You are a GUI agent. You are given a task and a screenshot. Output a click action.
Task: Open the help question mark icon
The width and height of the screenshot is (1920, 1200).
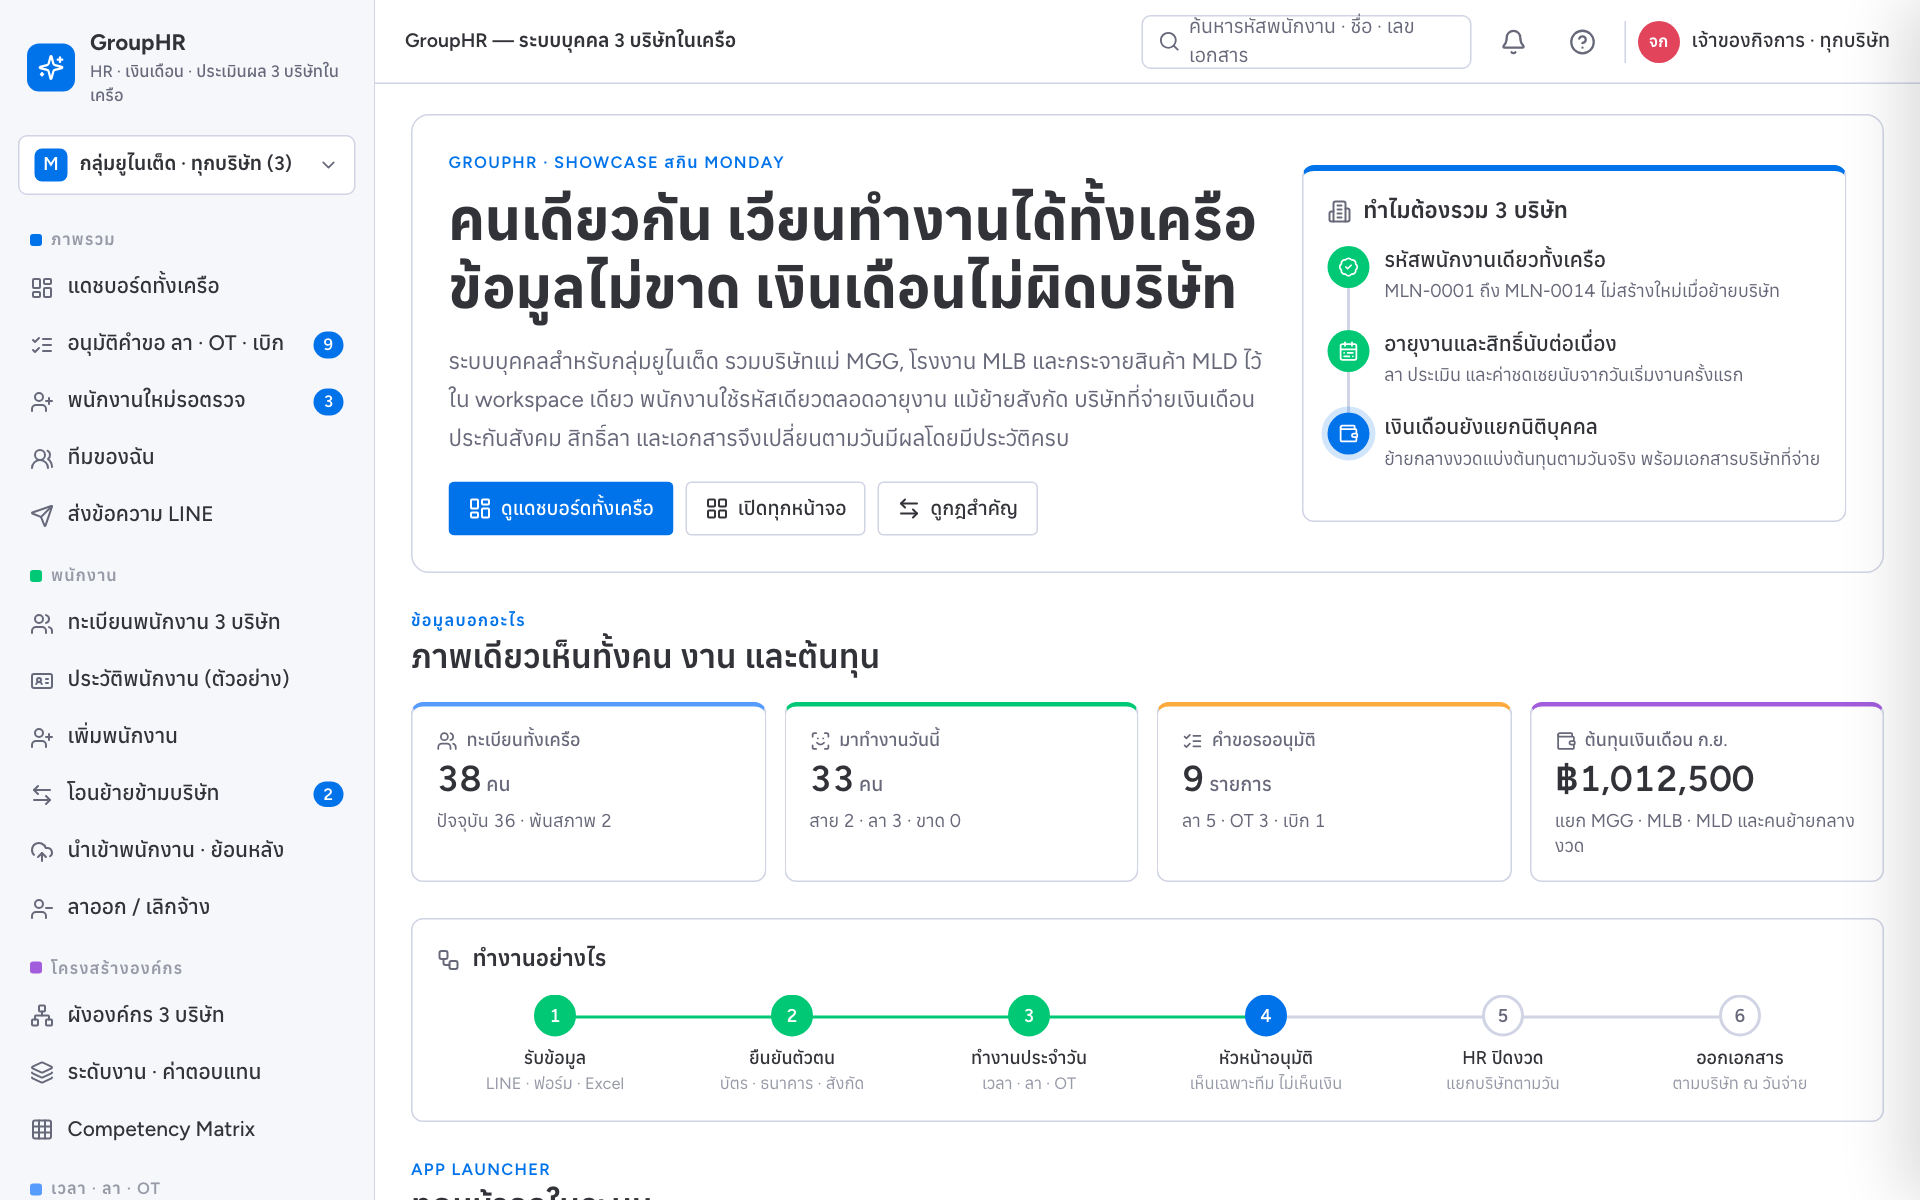point(1582,41)
